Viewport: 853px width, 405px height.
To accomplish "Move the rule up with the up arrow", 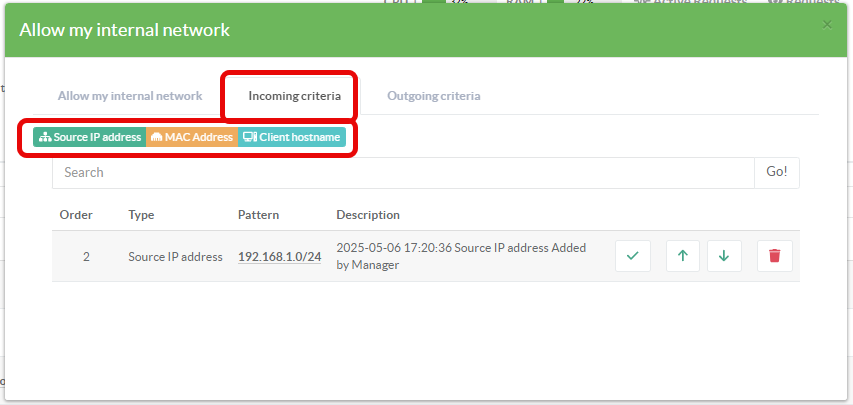I will (682, 256).
